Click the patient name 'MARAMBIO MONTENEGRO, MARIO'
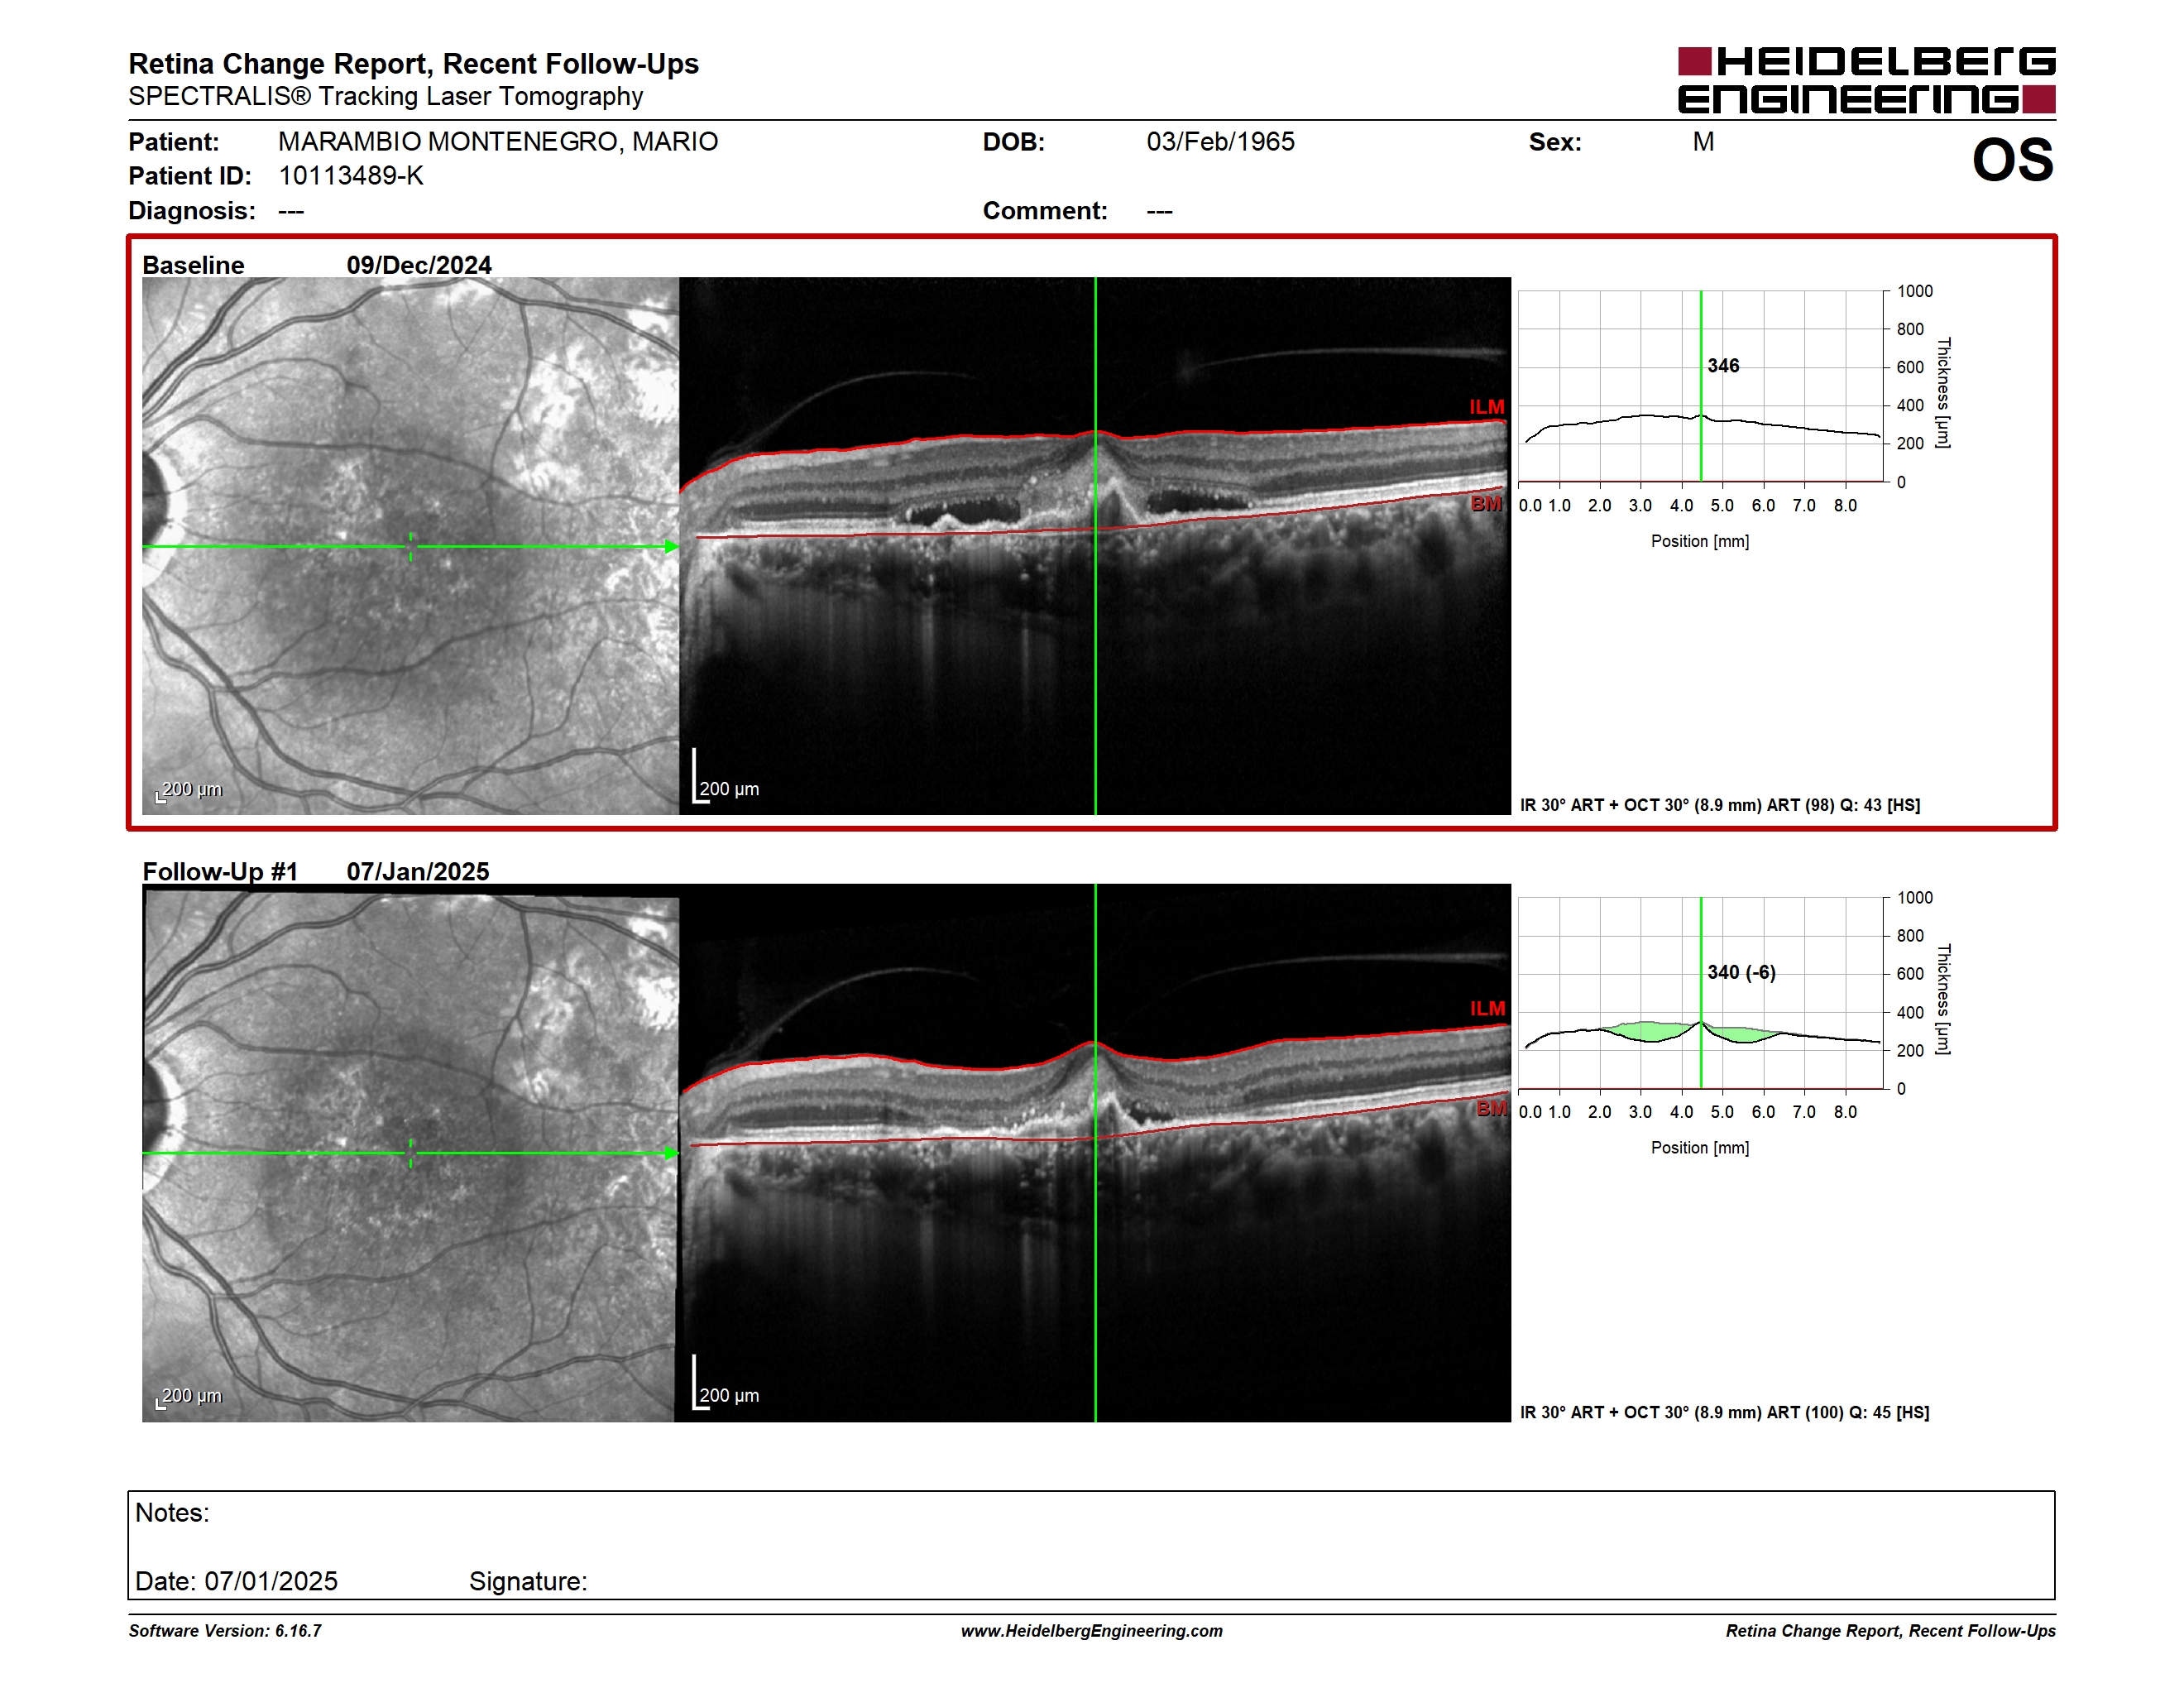2184x1688 pixels. point(498,142)
